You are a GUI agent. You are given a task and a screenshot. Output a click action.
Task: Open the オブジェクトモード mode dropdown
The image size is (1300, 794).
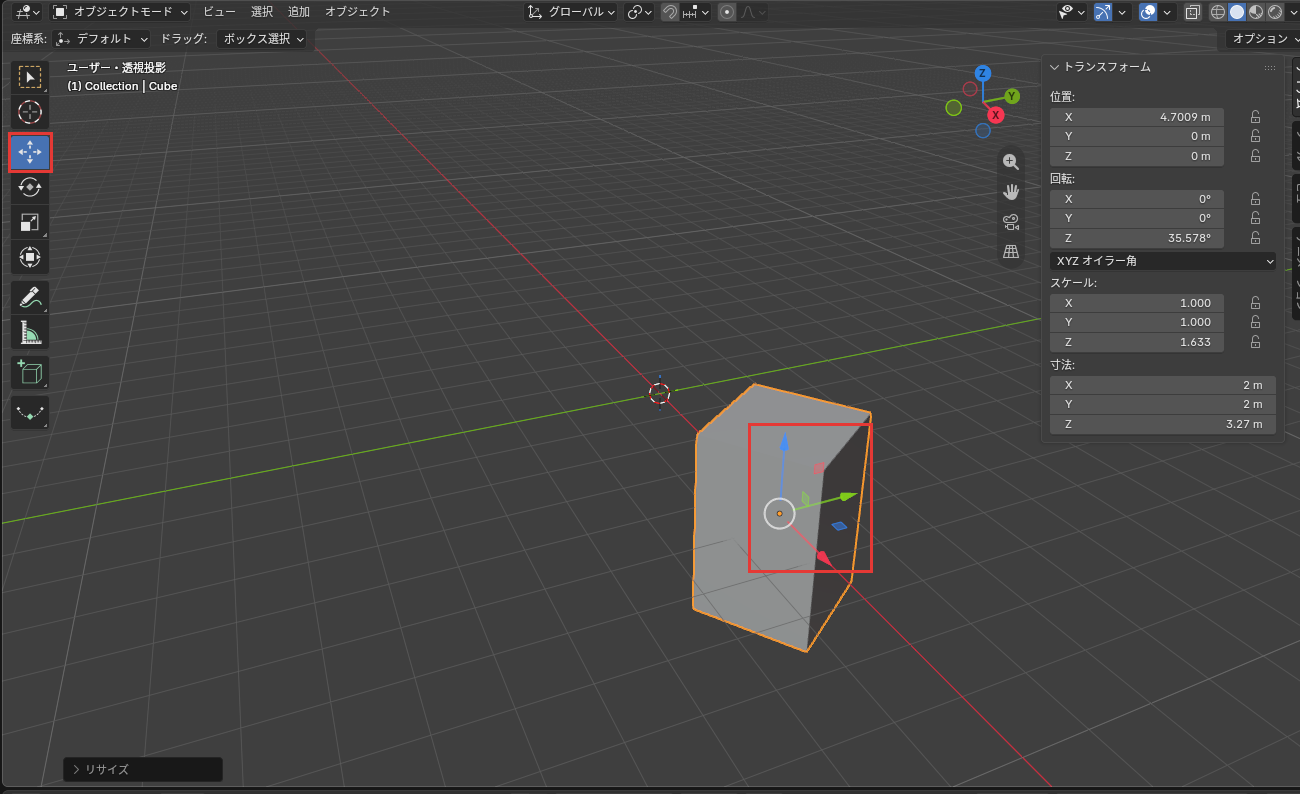click(120, 12)
